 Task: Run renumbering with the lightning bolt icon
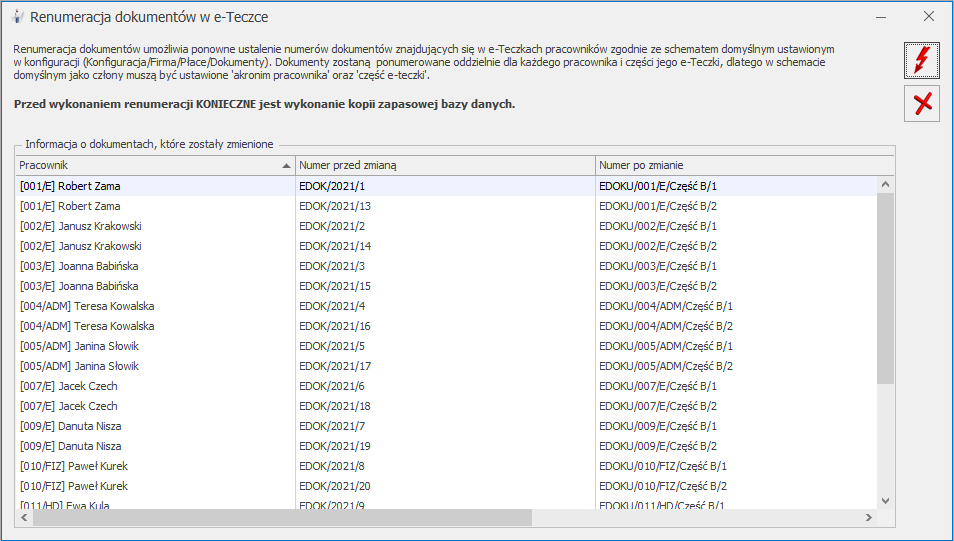tap(921, 60)
